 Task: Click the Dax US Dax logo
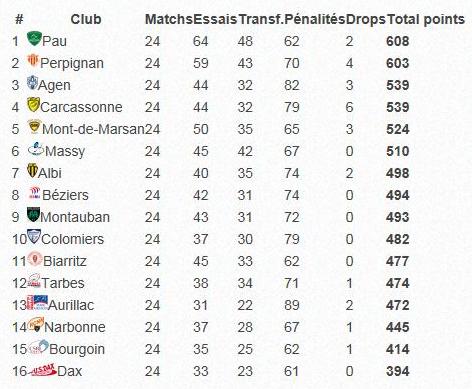43,370
